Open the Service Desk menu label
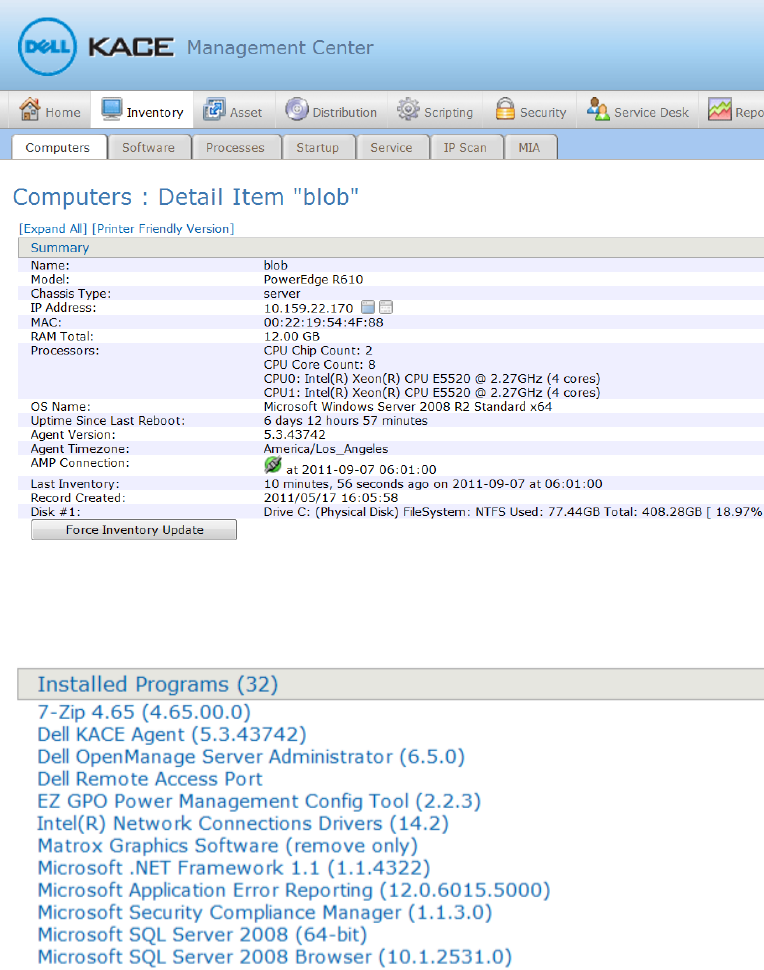 (x=651, y=113)
